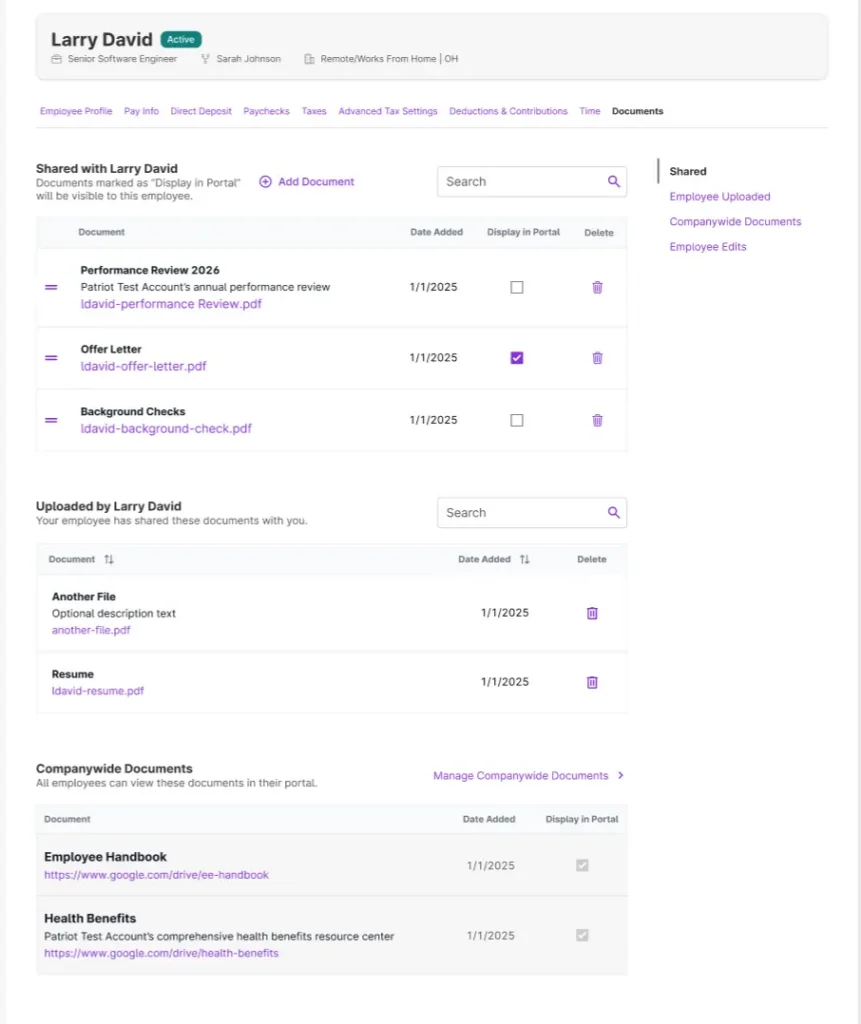Viewport: 861px width, 1024px height.
Task: Click search icon in Shared documents search
Action: tap(614, 182)
